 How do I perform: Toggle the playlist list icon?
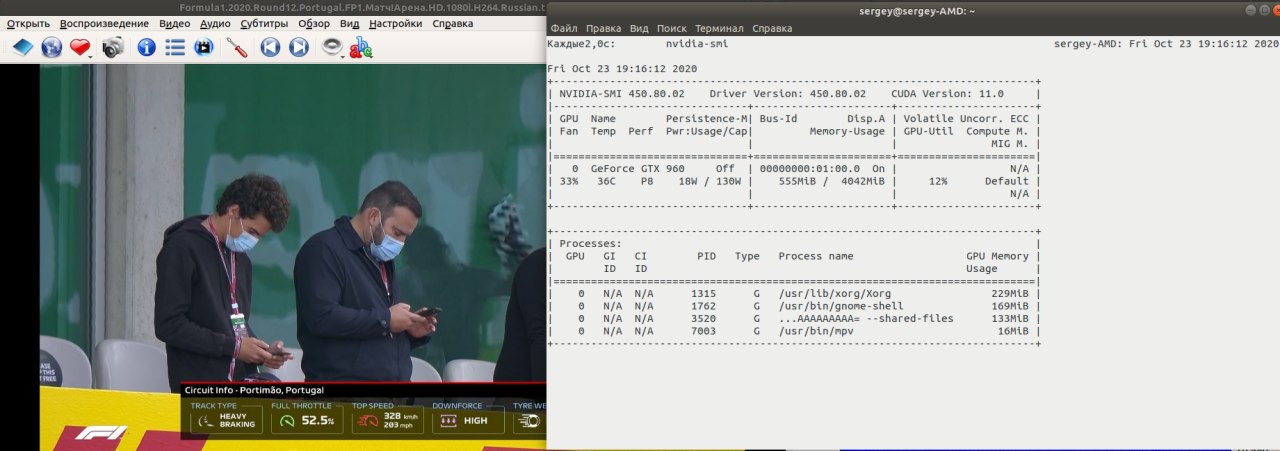[x=175, y=47]
